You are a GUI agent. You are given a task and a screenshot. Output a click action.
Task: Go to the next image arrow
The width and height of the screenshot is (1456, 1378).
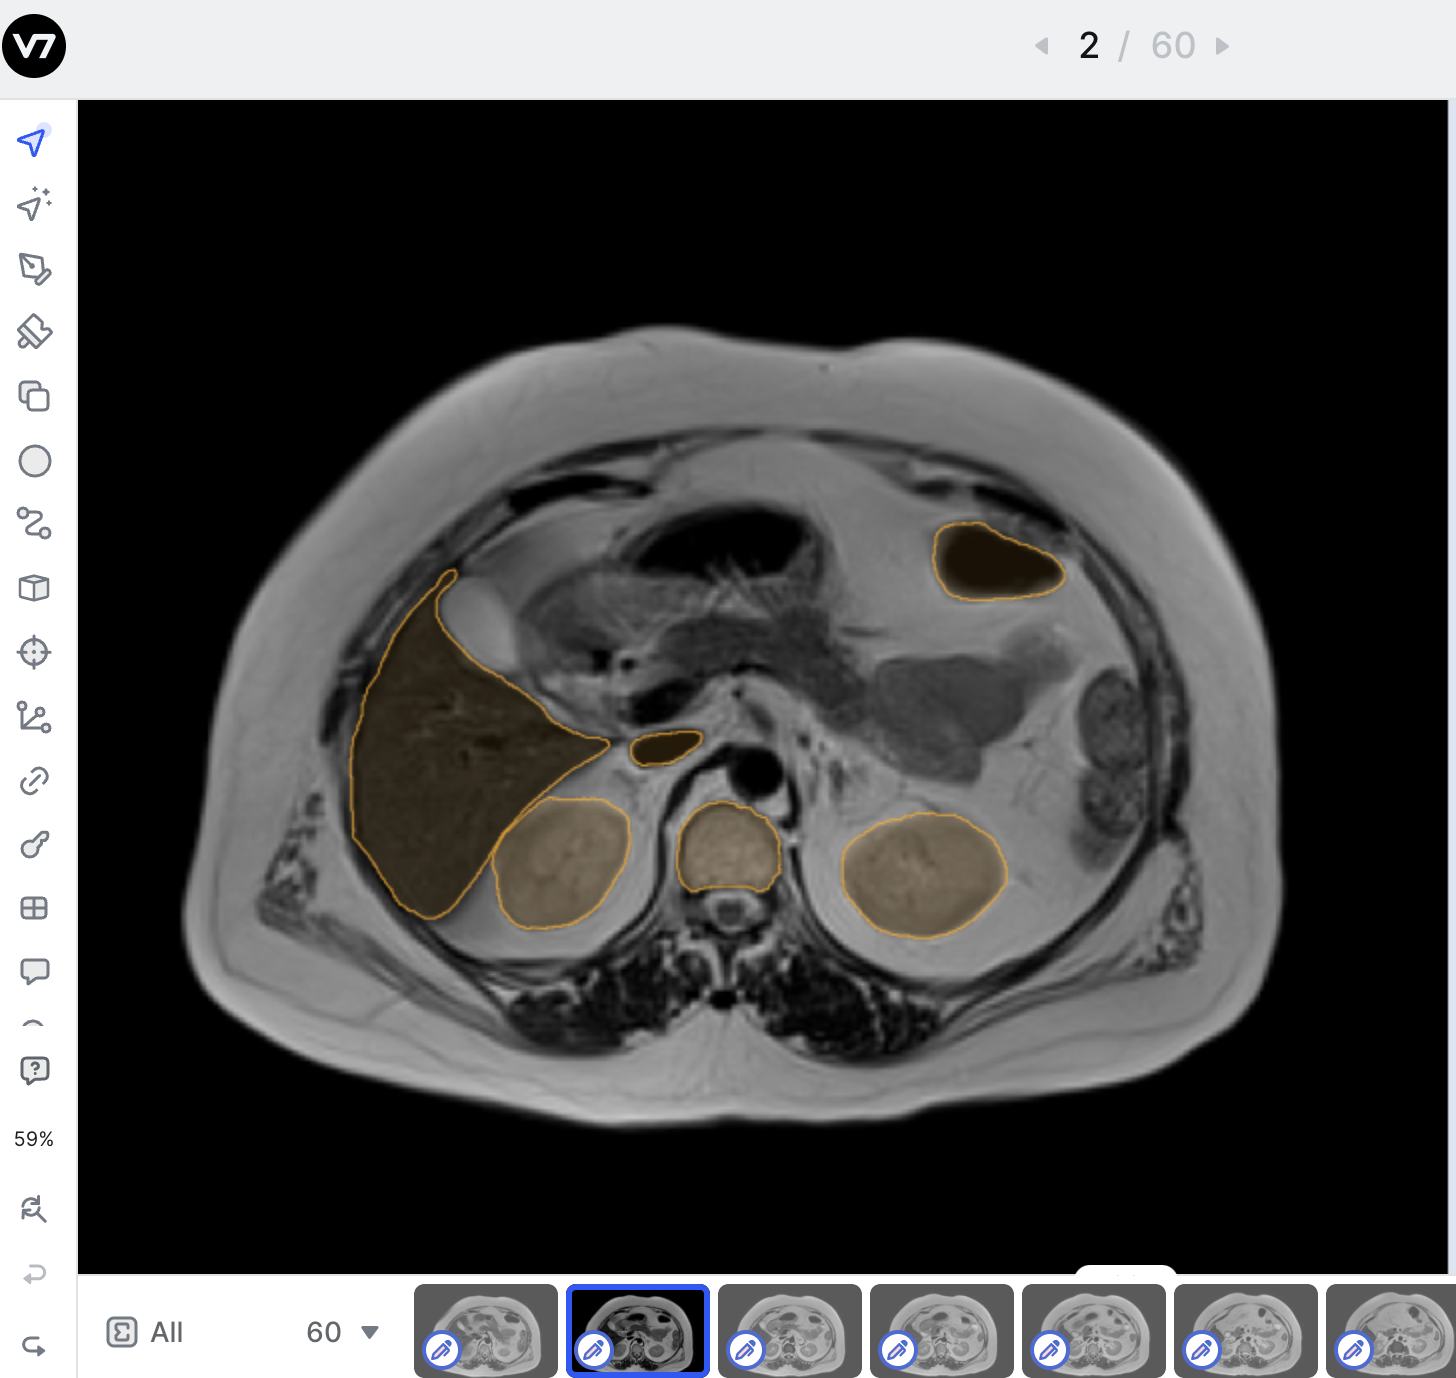1222,46
